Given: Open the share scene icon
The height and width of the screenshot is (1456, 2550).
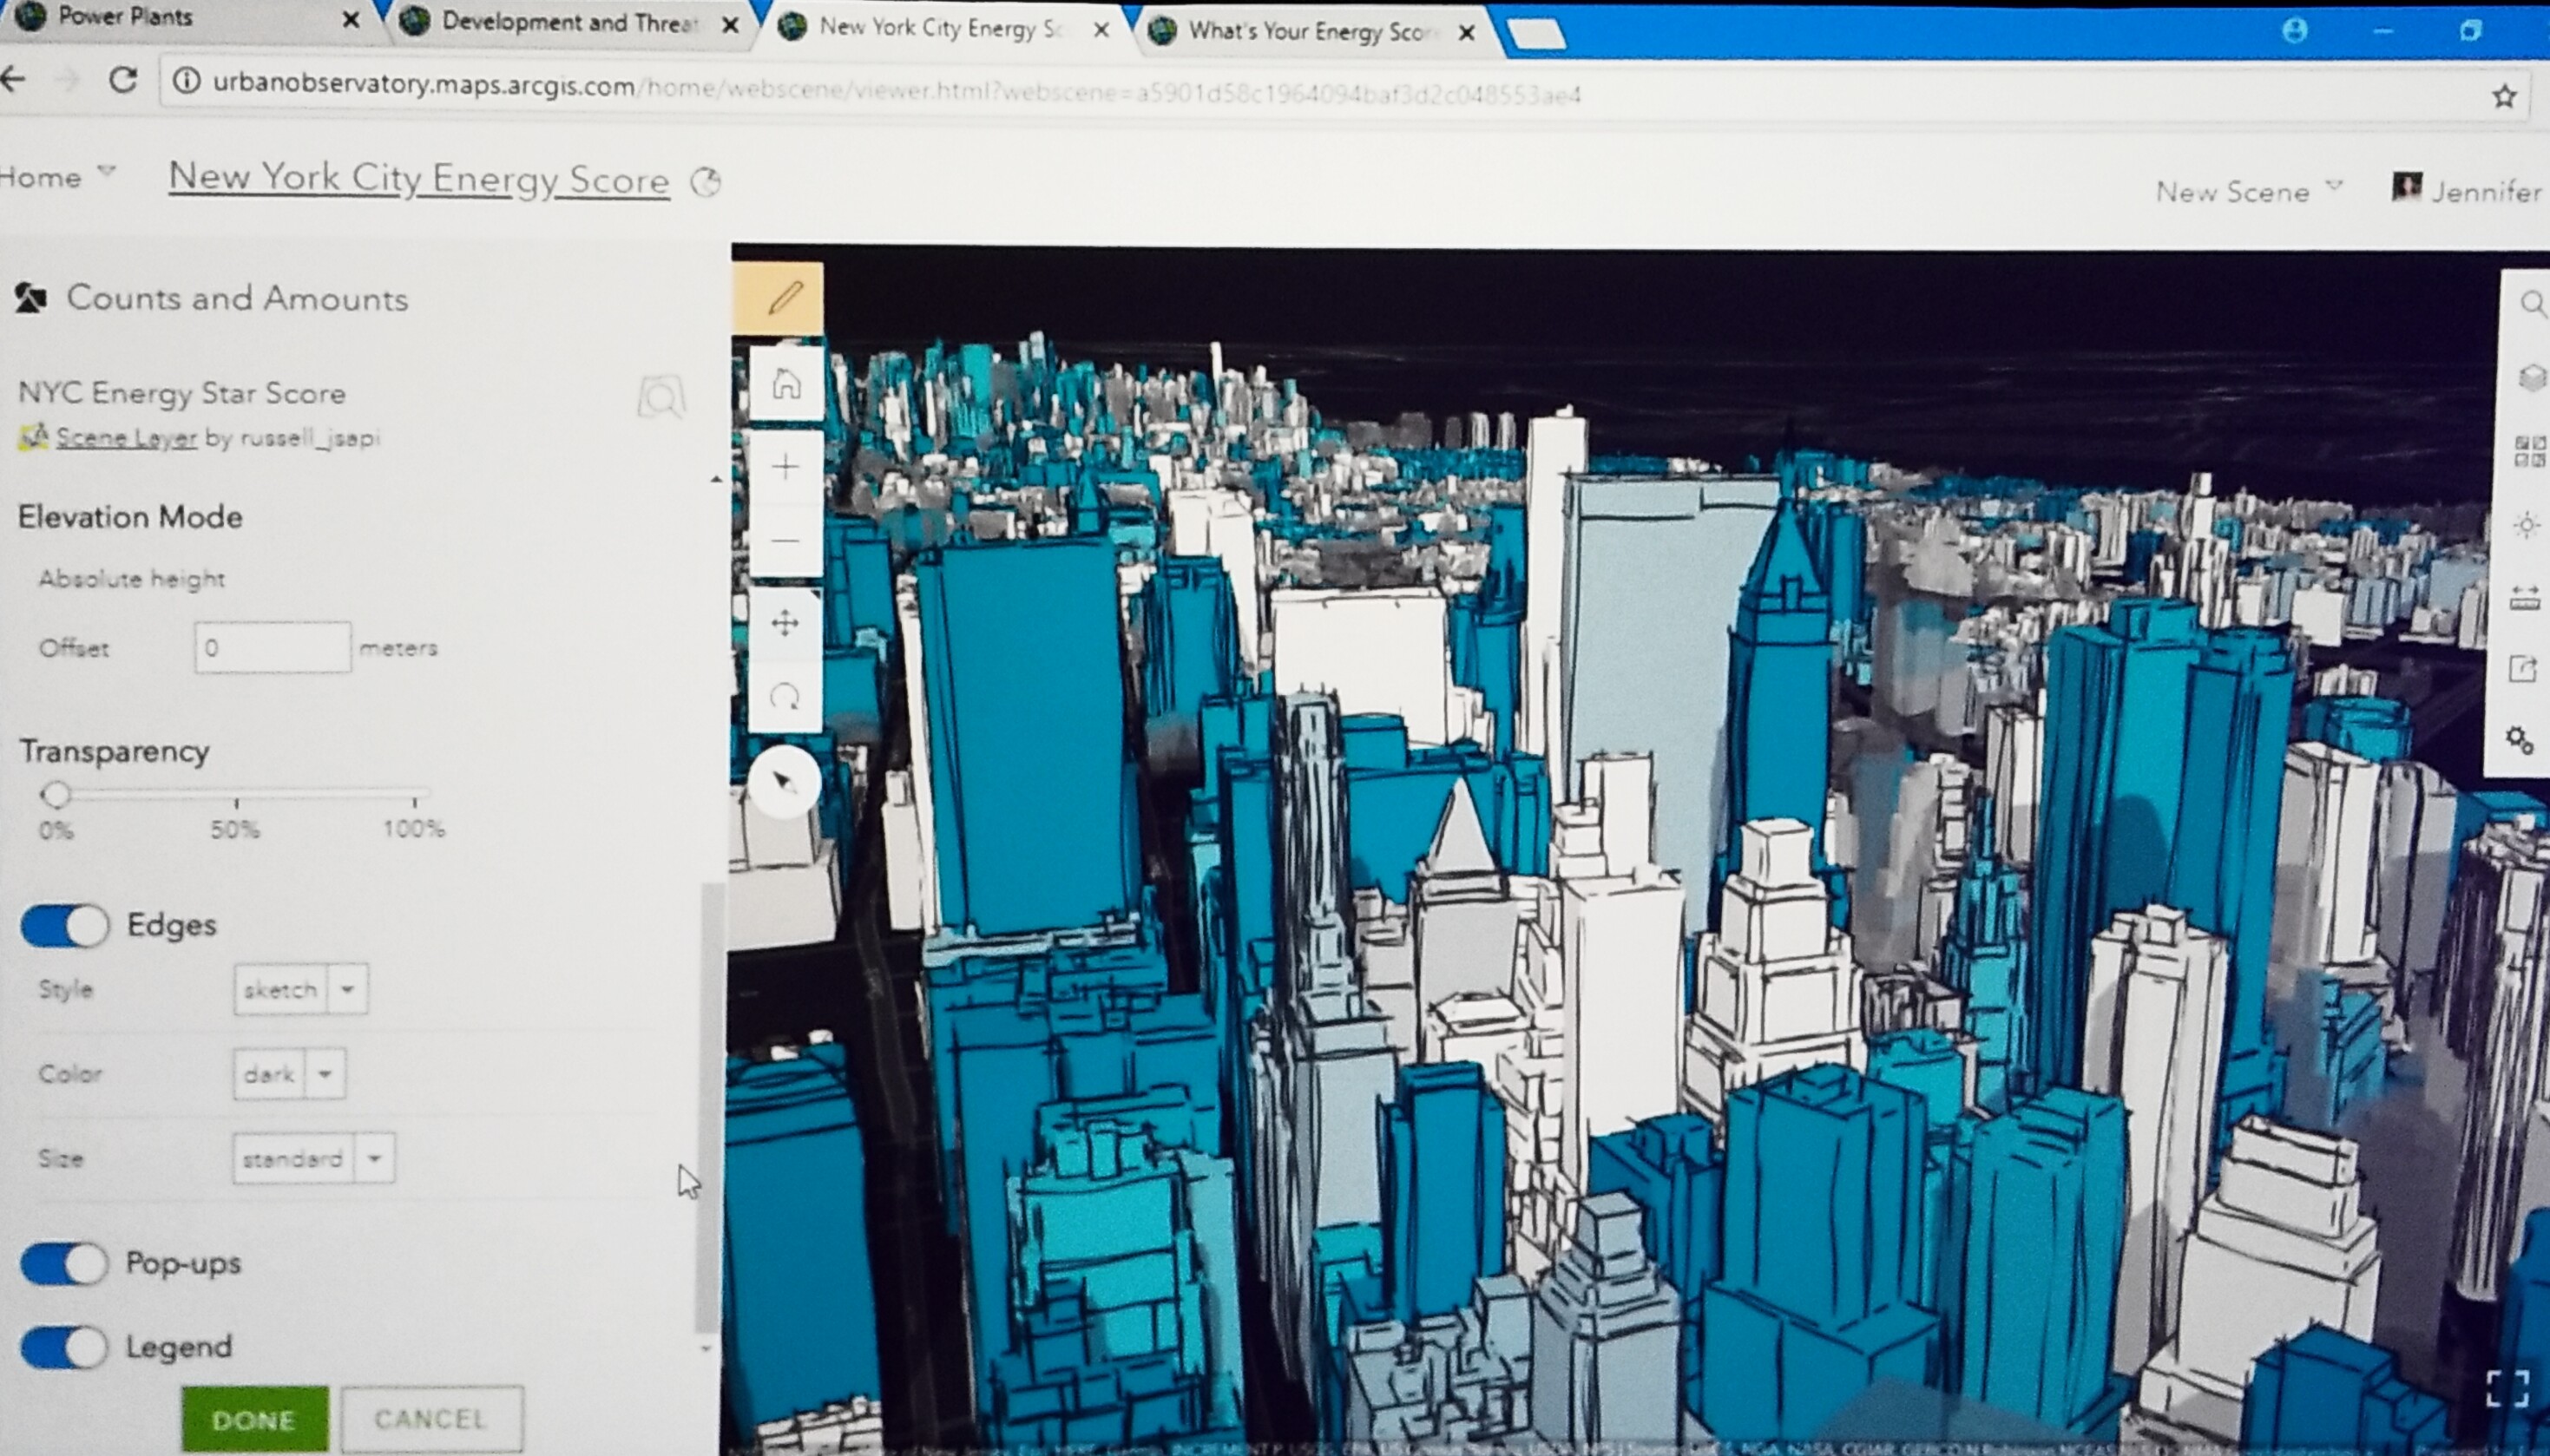Looking at the screenshot, I should click(x=2523, y=669).
